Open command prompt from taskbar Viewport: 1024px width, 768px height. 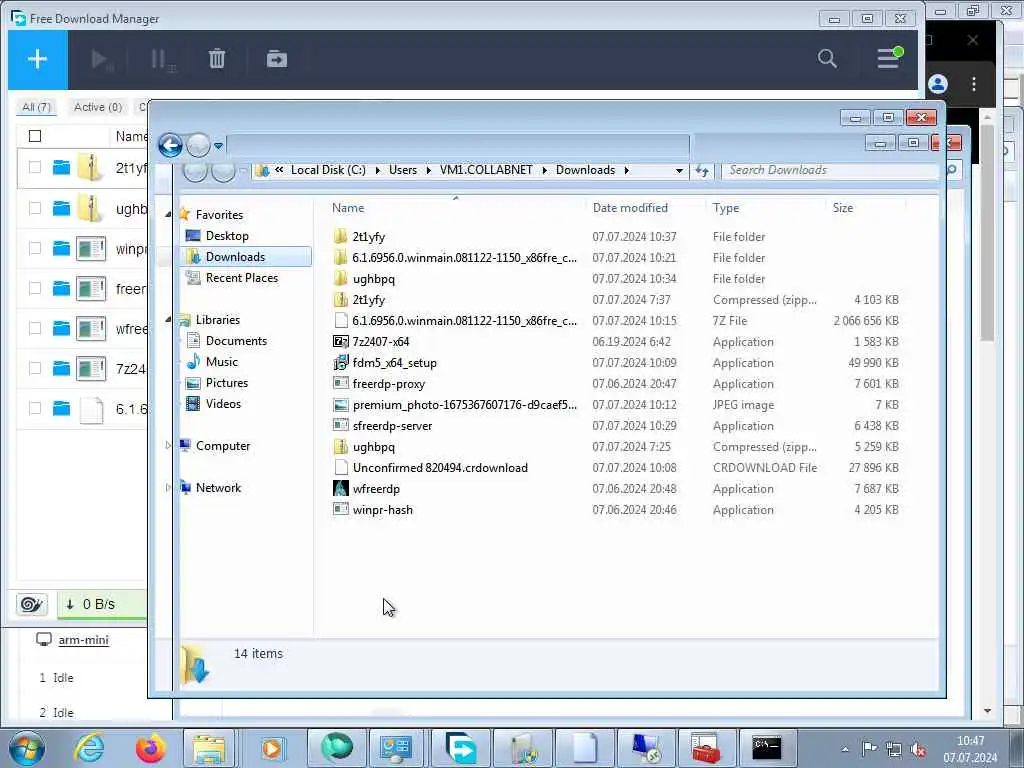click(767, 748)
